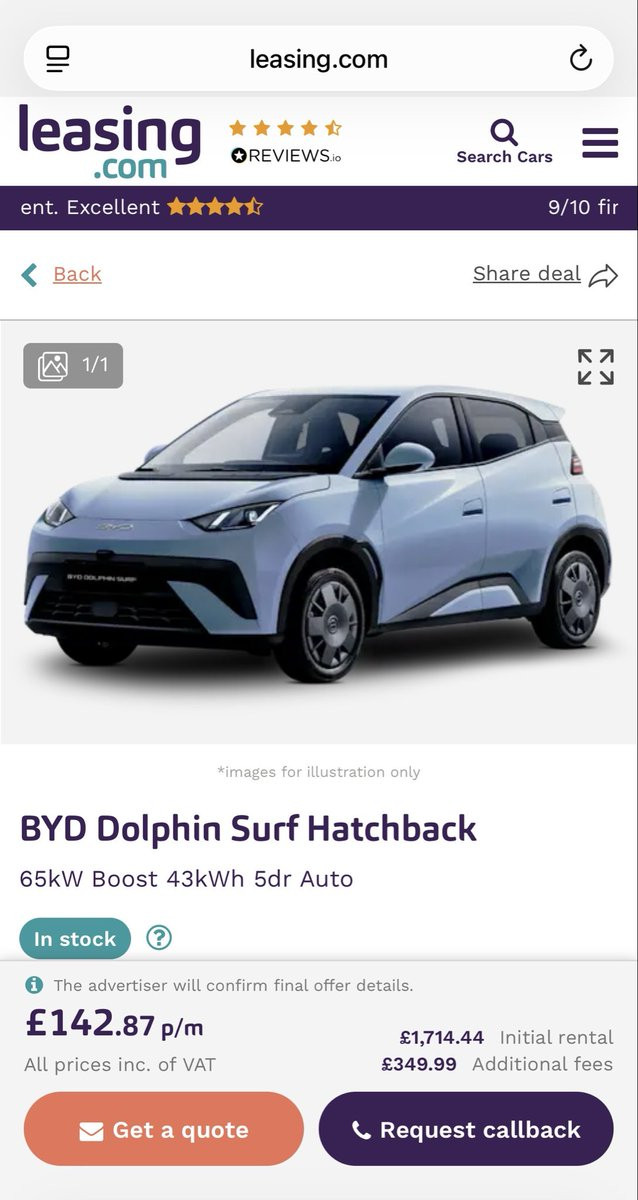Go back using the Back link
The image size is (638, 1200).
[x=77, y=274]
